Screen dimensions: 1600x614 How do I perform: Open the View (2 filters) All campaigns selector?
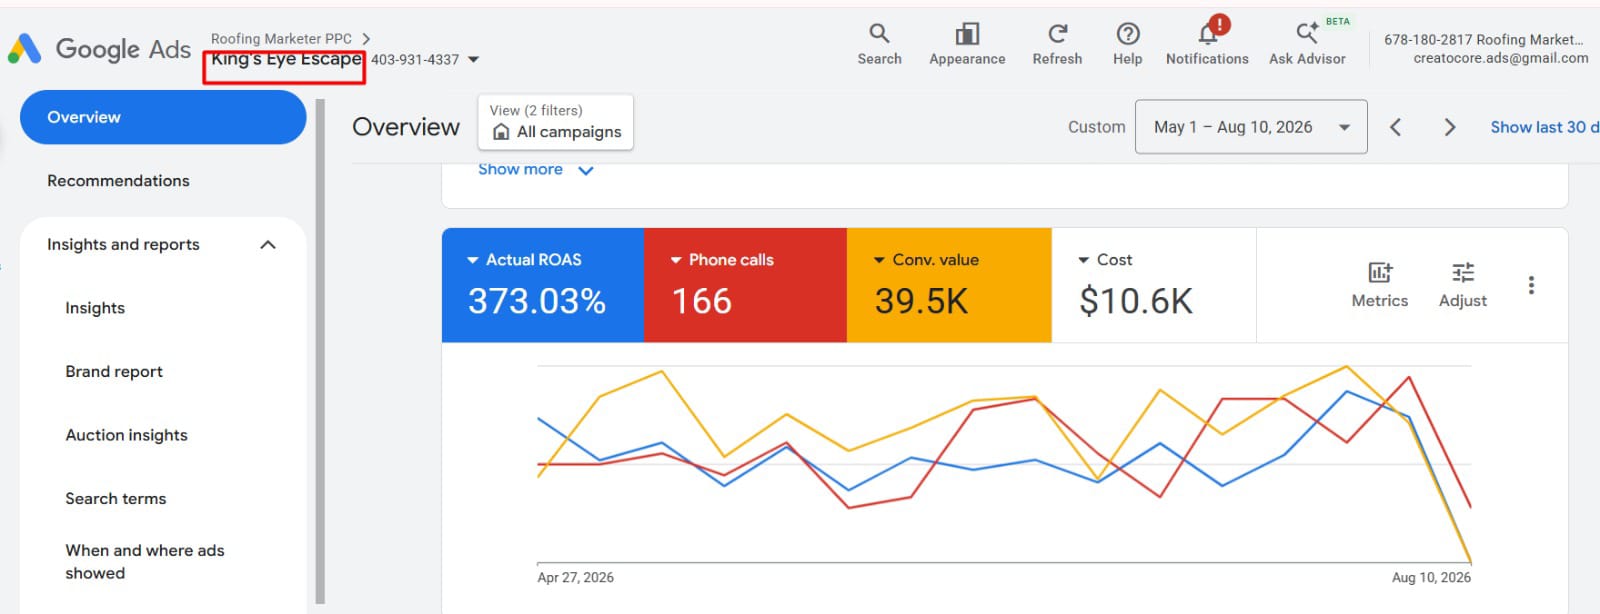click(556, 122)
